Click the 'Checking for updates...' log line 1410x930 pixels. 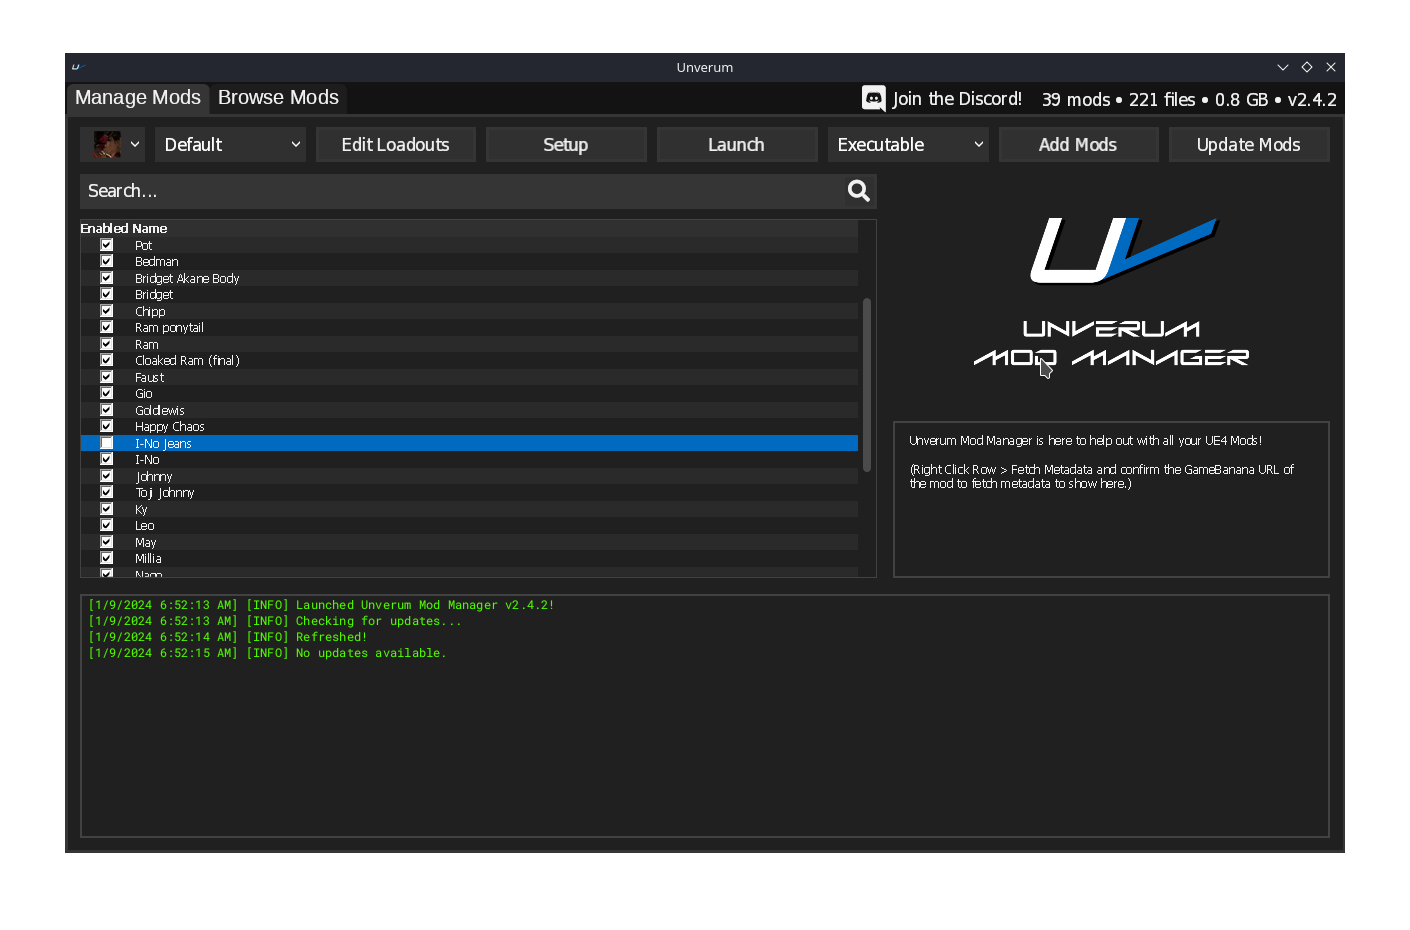pyautogui.click(x=275, y=621)
